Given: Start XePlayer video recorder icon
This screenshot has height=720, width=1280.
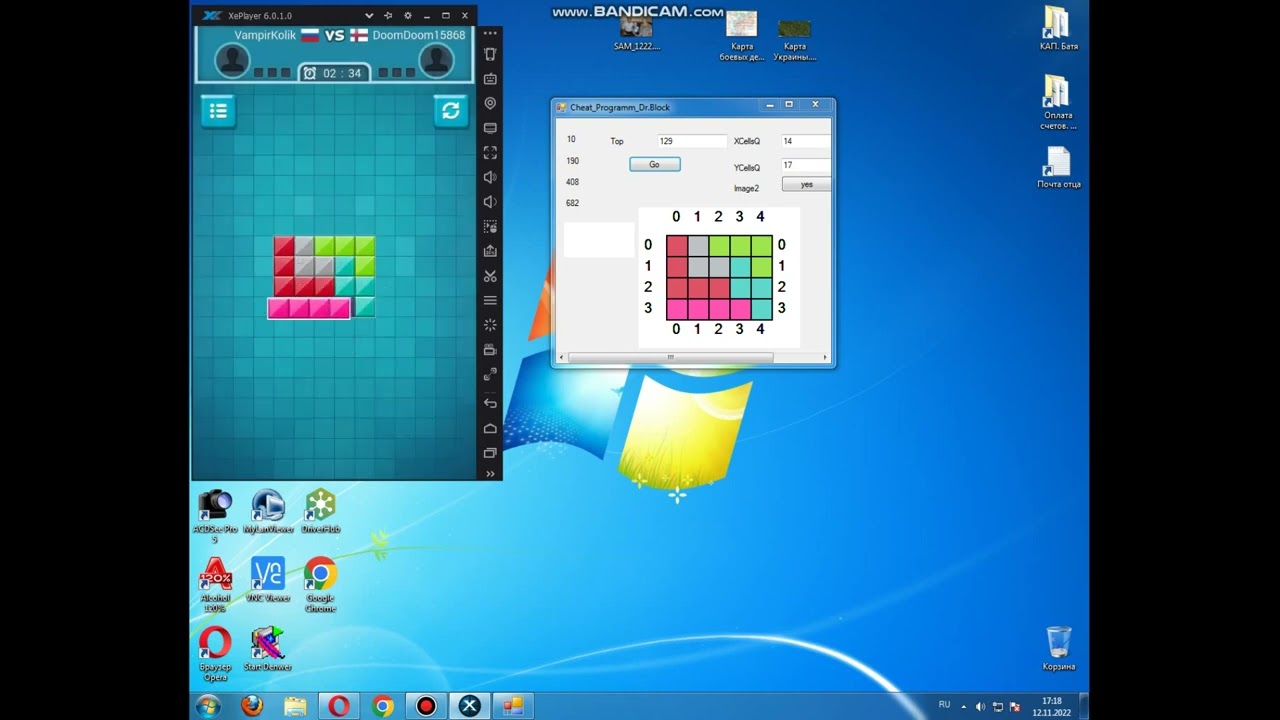Looking at the screenshot, I should tap(490, 350).
